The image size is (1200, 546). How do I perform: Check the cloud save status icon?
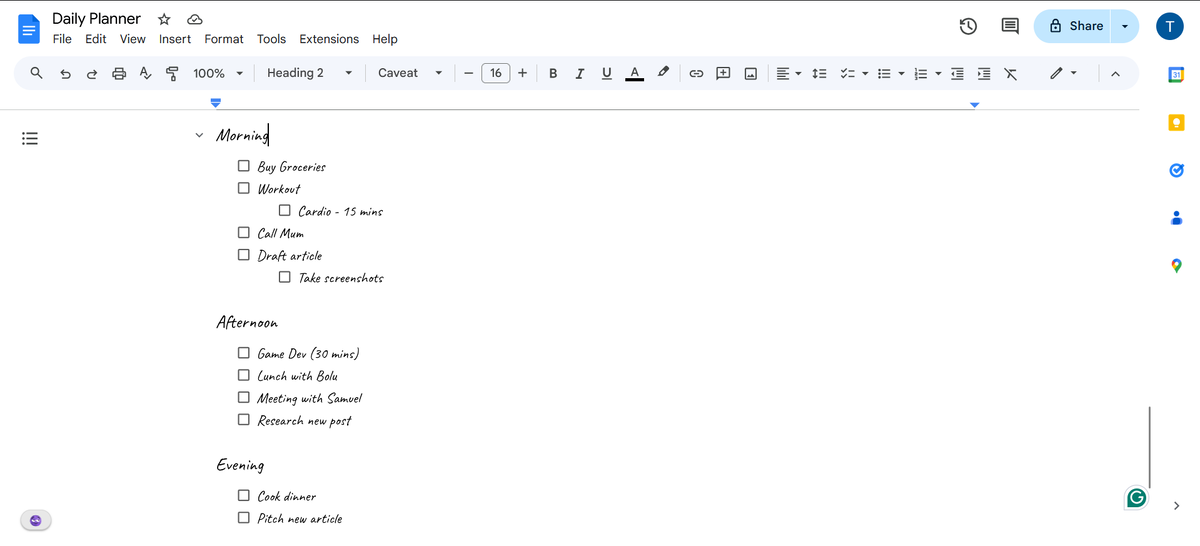tap(195, 19)
